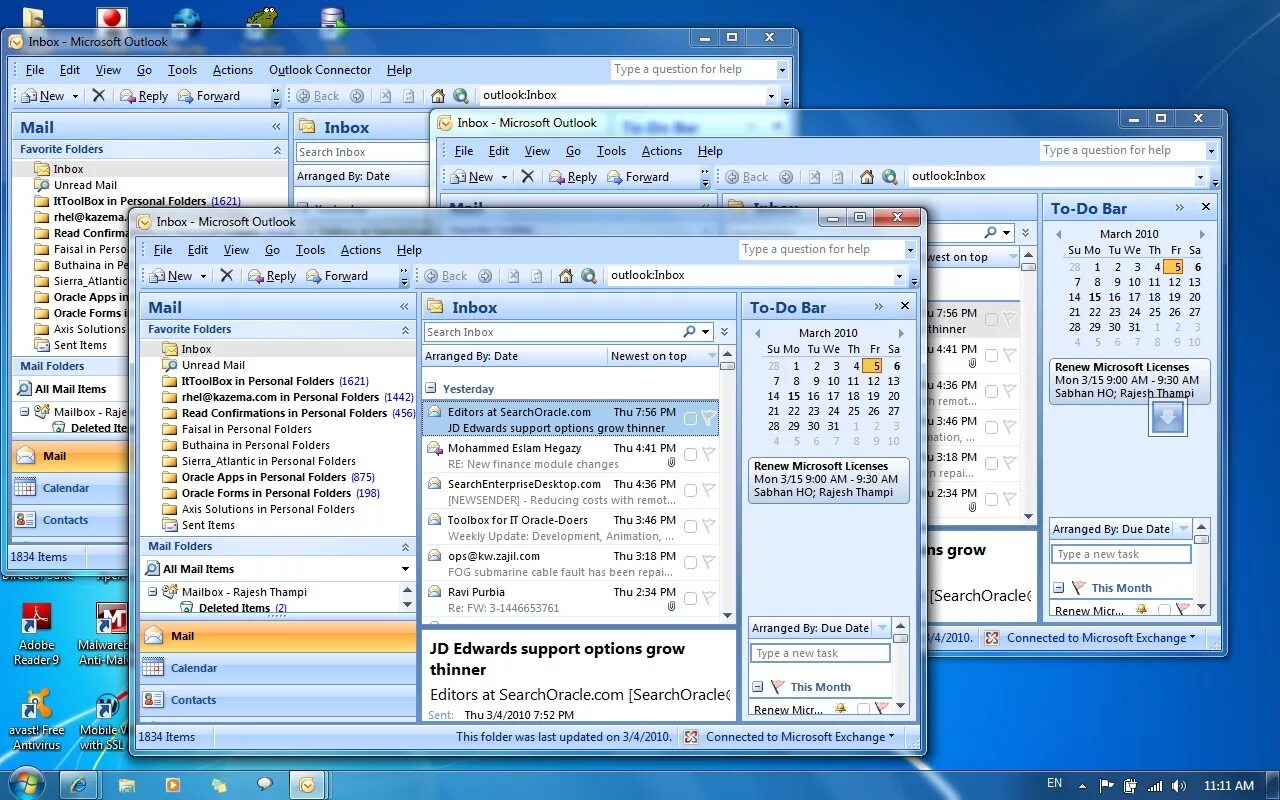
Task: Tick category box on Toolbox for IT Oracle-Doers message
Action: (x=690, y=527)
